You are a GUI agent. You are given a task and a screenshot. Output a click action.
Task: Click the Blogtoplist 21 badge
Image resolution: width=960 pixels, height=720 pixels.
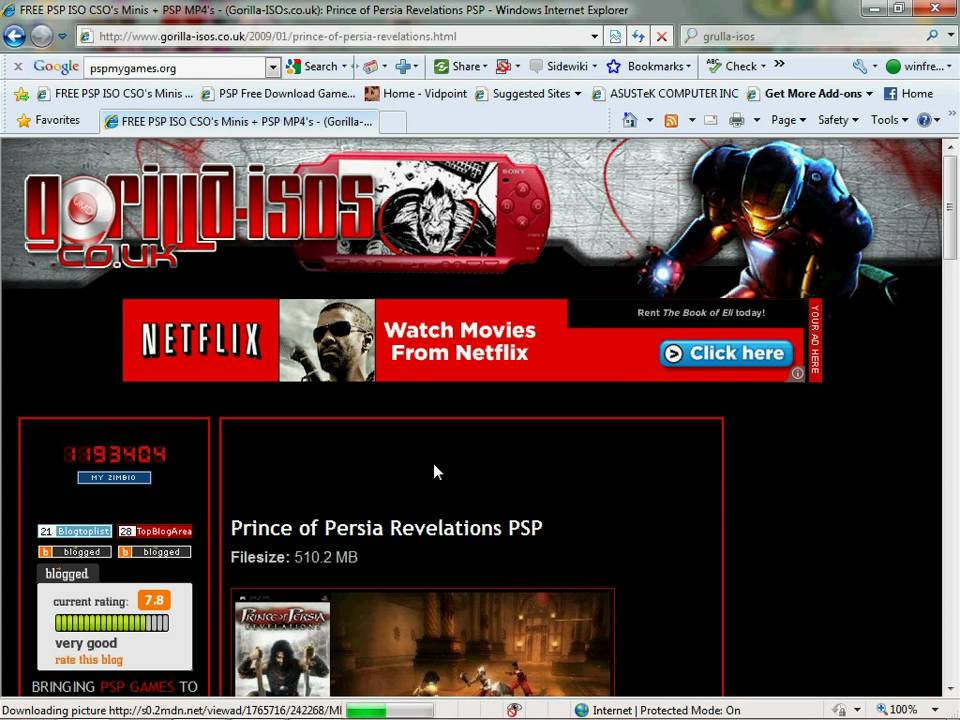pos(75,531)
